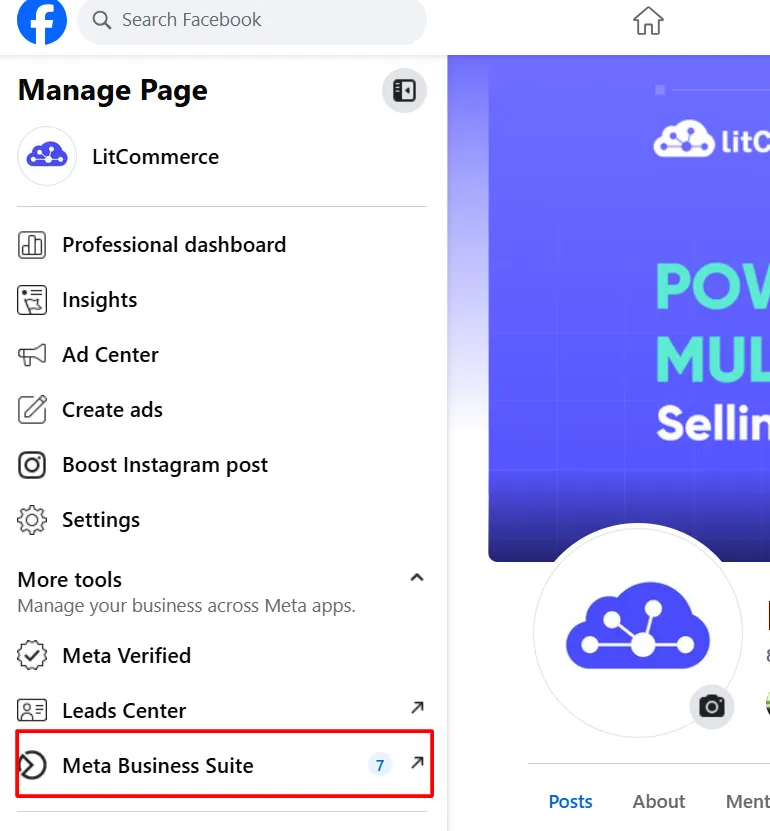The width and height of the screenshot is (770, 831).
Task: Click the 7 notification badge on Business Suite
Action: pos(379,765)
